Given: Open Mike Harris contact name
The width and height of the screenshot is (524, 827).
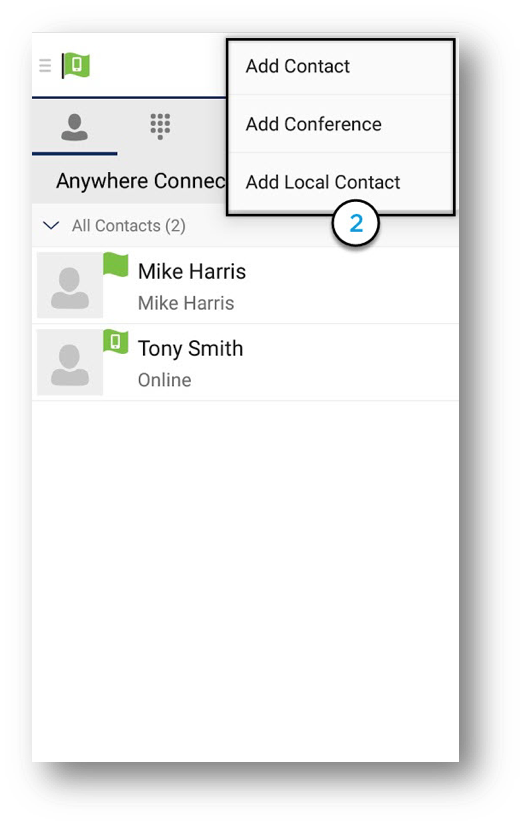Looking at the screenshot, I should point(192,272).
